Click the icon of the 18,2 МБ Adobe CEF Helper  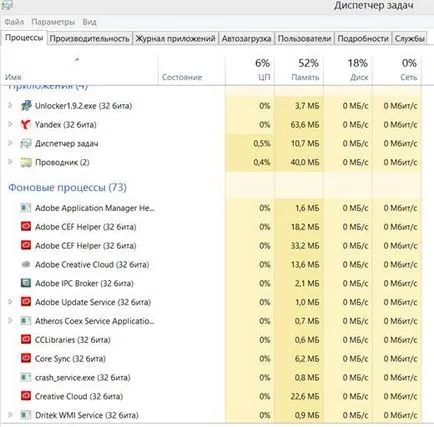26,227
